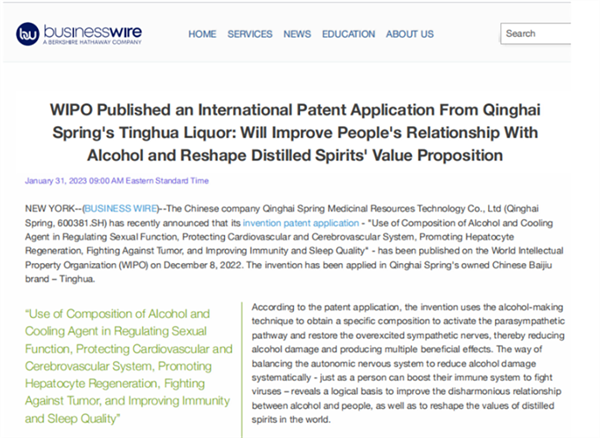This screenshot has width=600, height=438.
Task: Open the HOME navigation item
Action: pyautogui.click(x=202, y=34)
